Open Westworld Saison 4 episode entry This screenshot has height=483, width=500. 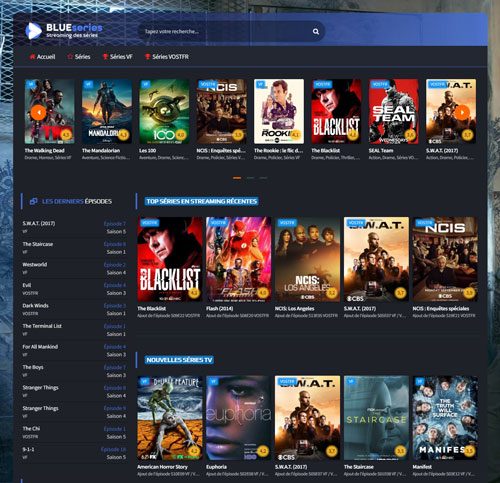(74, 268)
